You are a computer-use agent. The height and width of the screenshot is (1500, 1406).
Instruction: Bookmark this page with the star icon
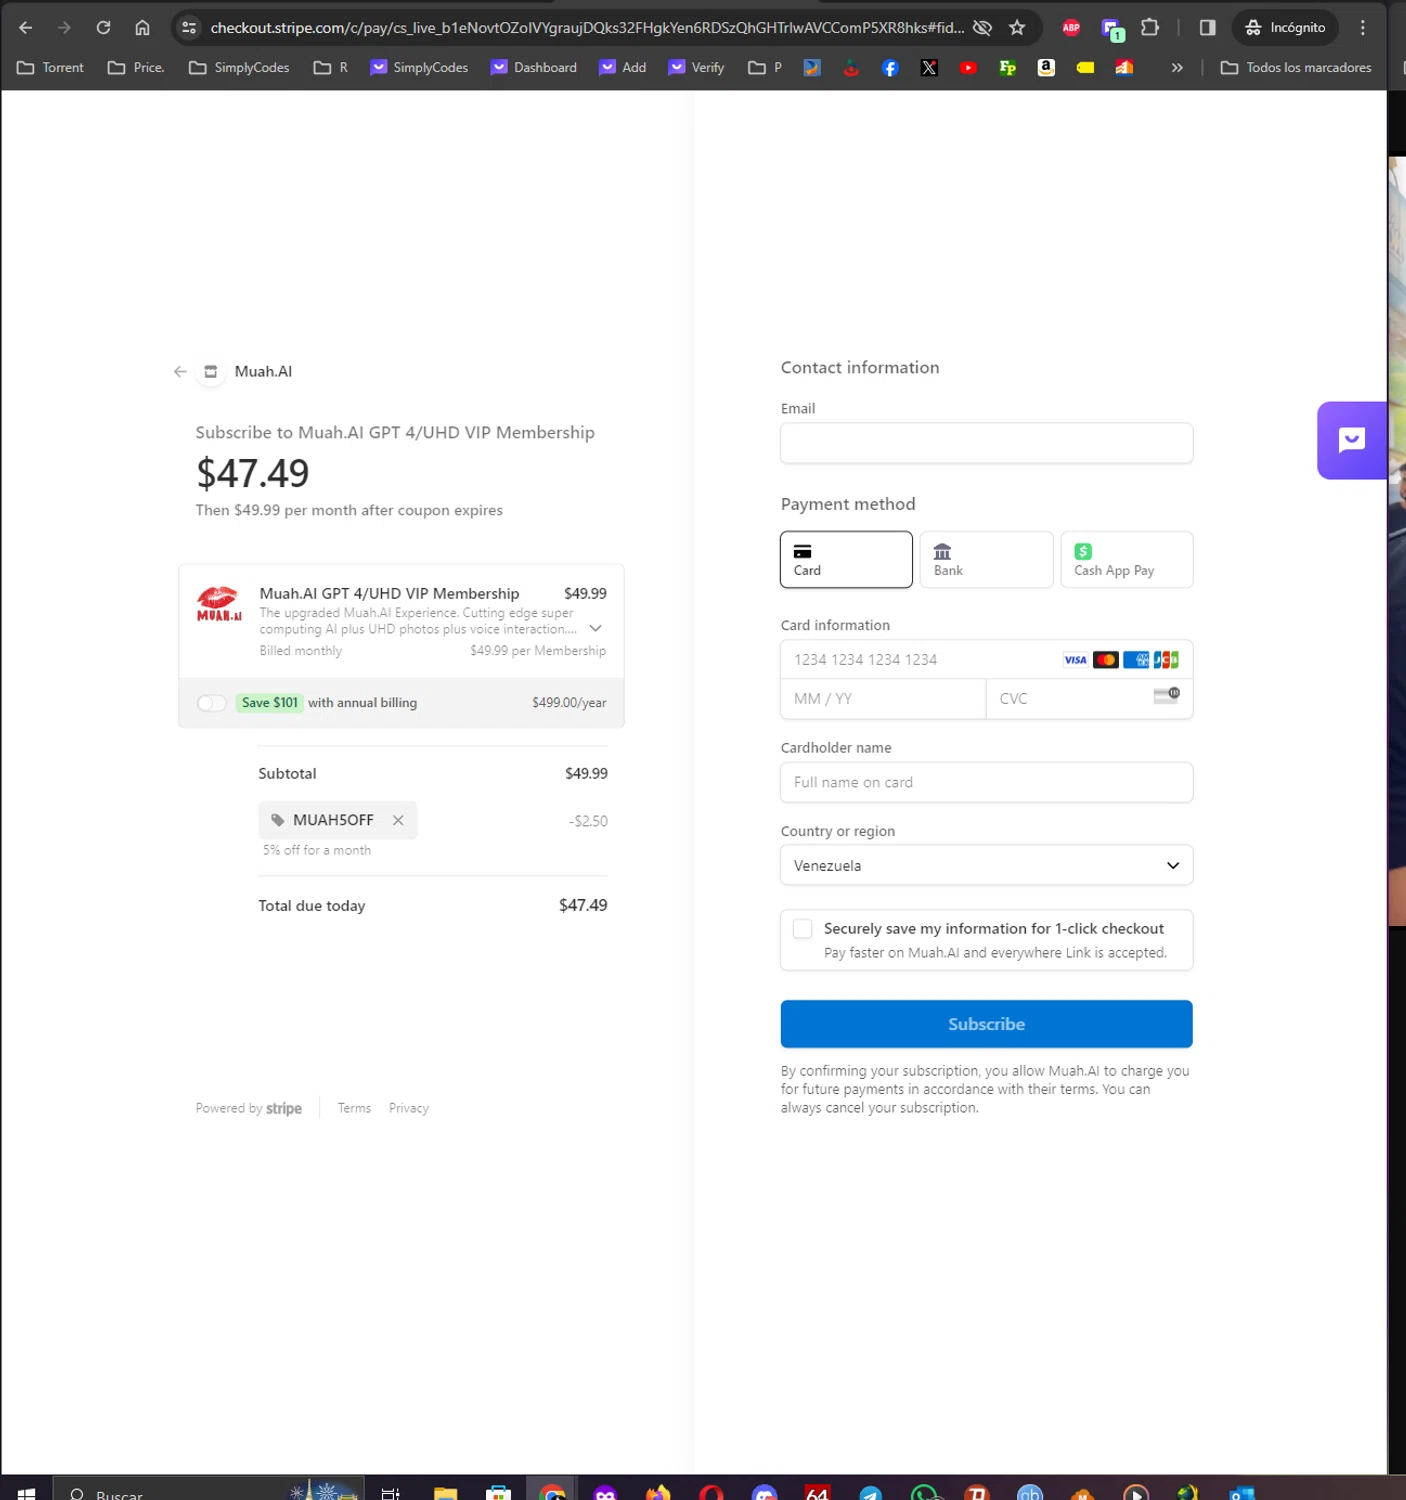[1017, 28]
